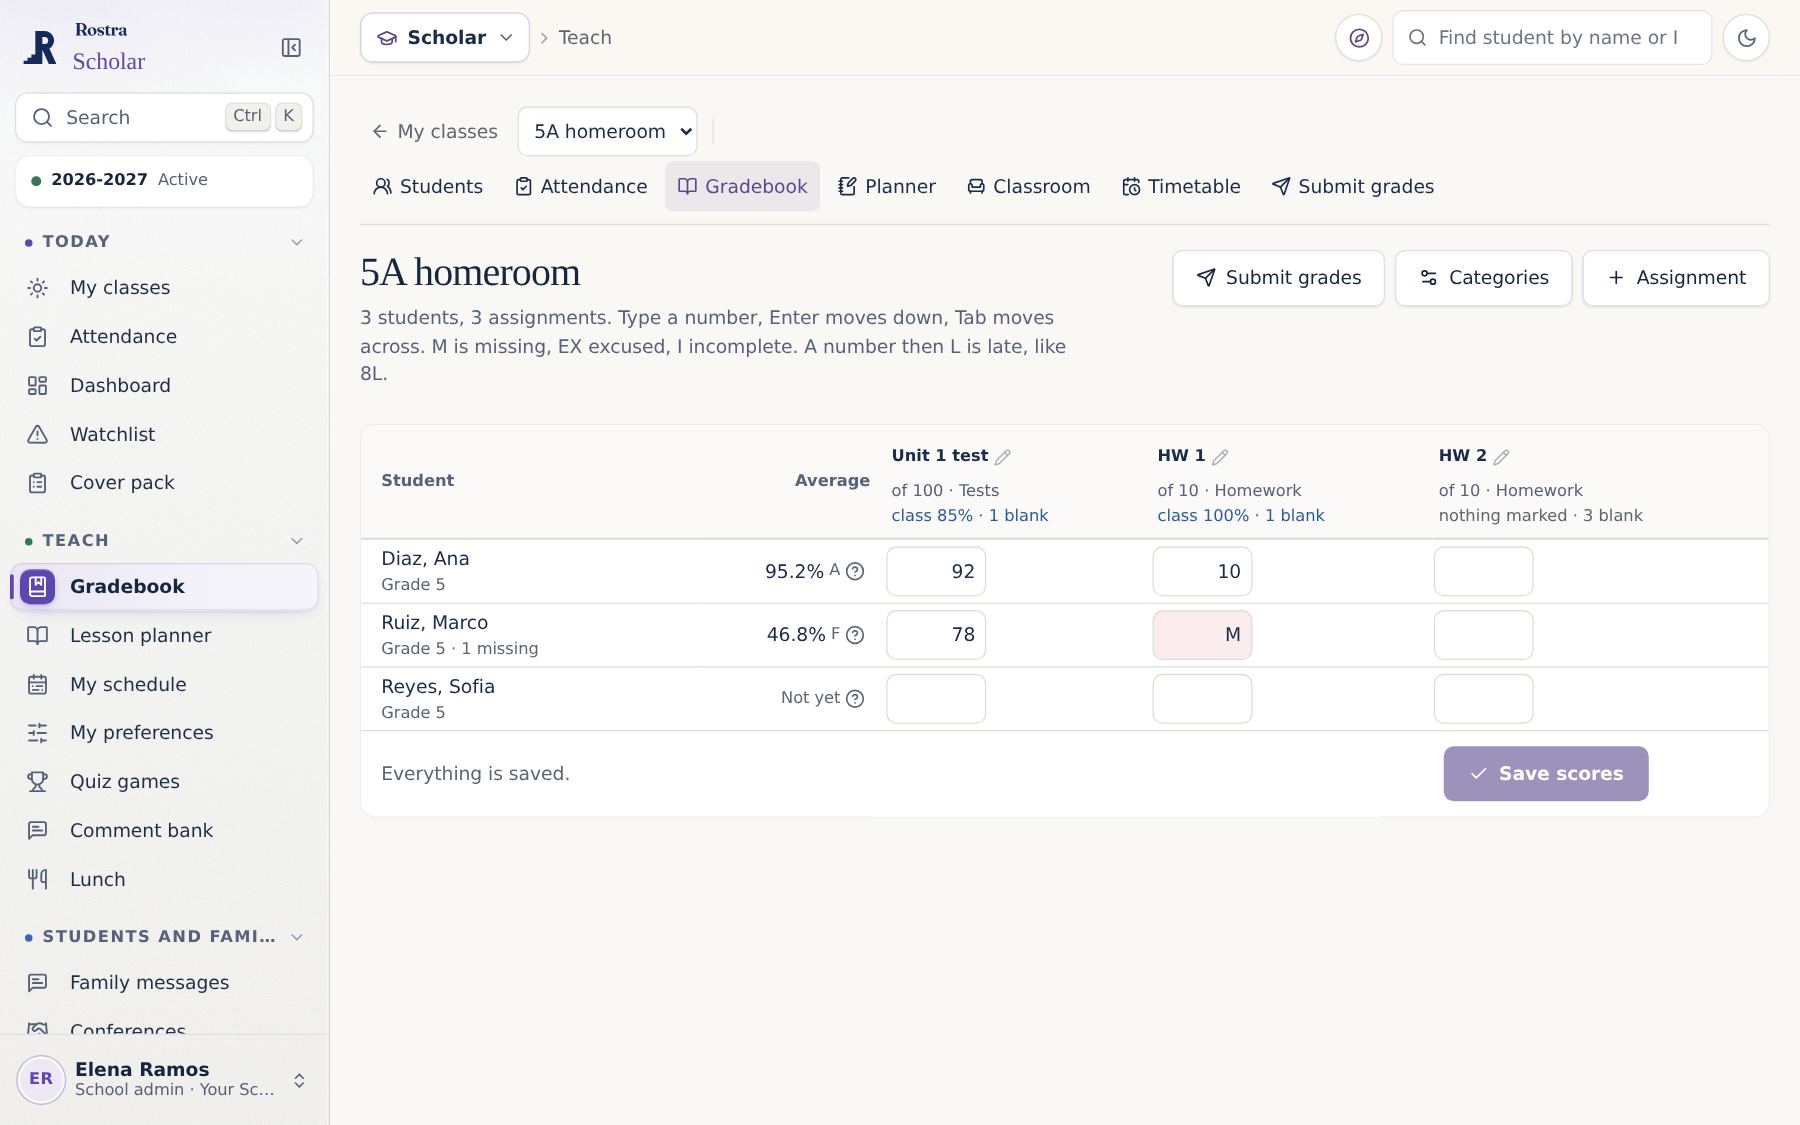Select Reyes, Sofia's Unit 1 test cell
Viewport: 1800px width, 1125px height.
tap(936, 699)
